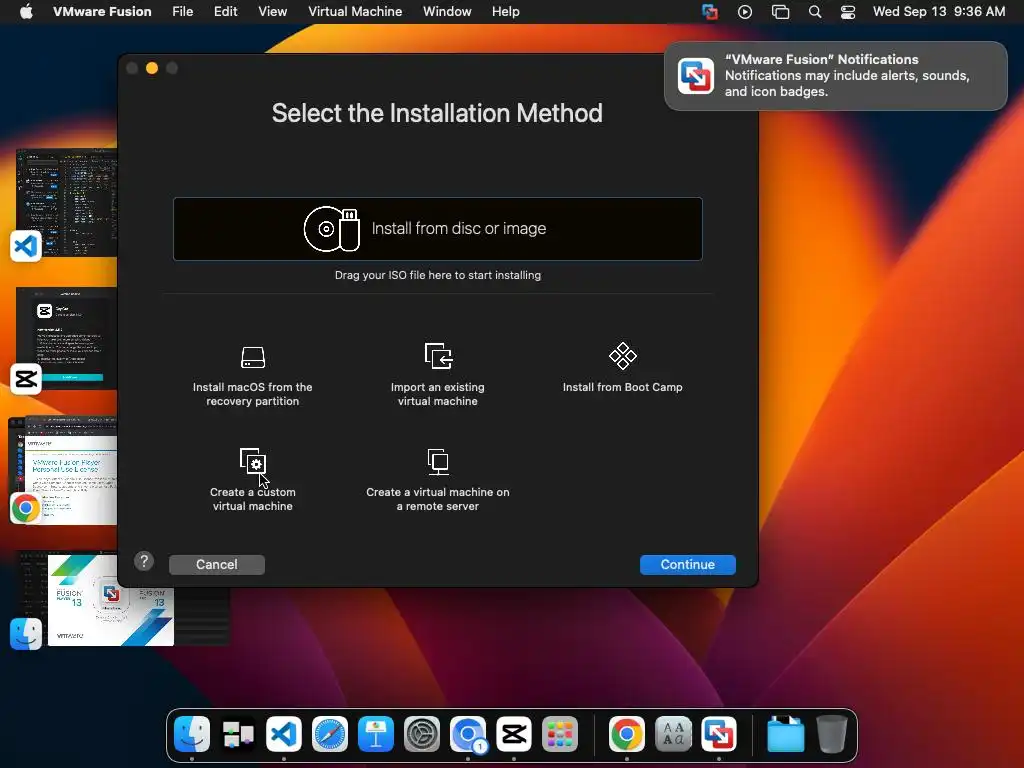This screenshot has height=768, width=1024.
Task: Open the Help menu
Action: tap(505, 12)
